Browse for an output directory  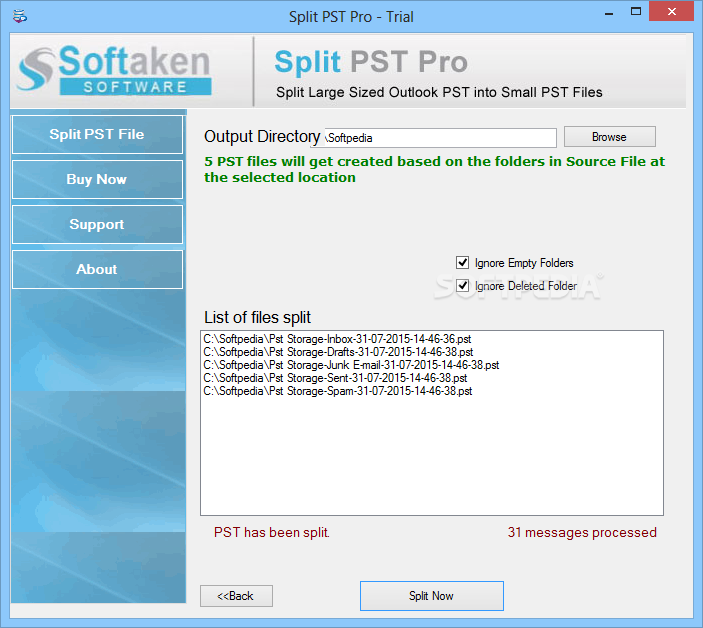609,137
